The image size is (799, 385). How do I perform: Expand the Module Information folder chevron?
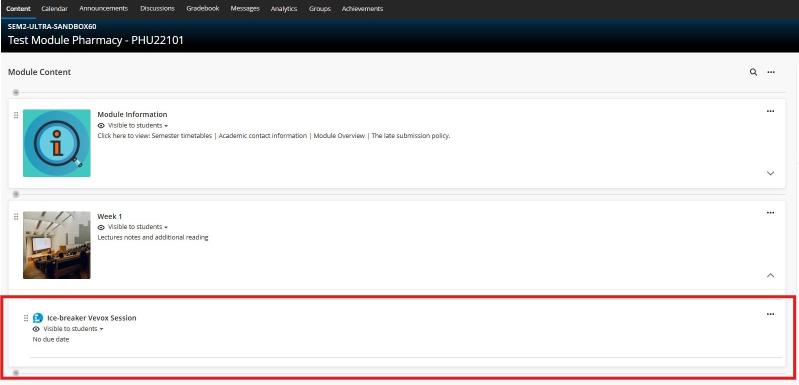tap(770, 173)
